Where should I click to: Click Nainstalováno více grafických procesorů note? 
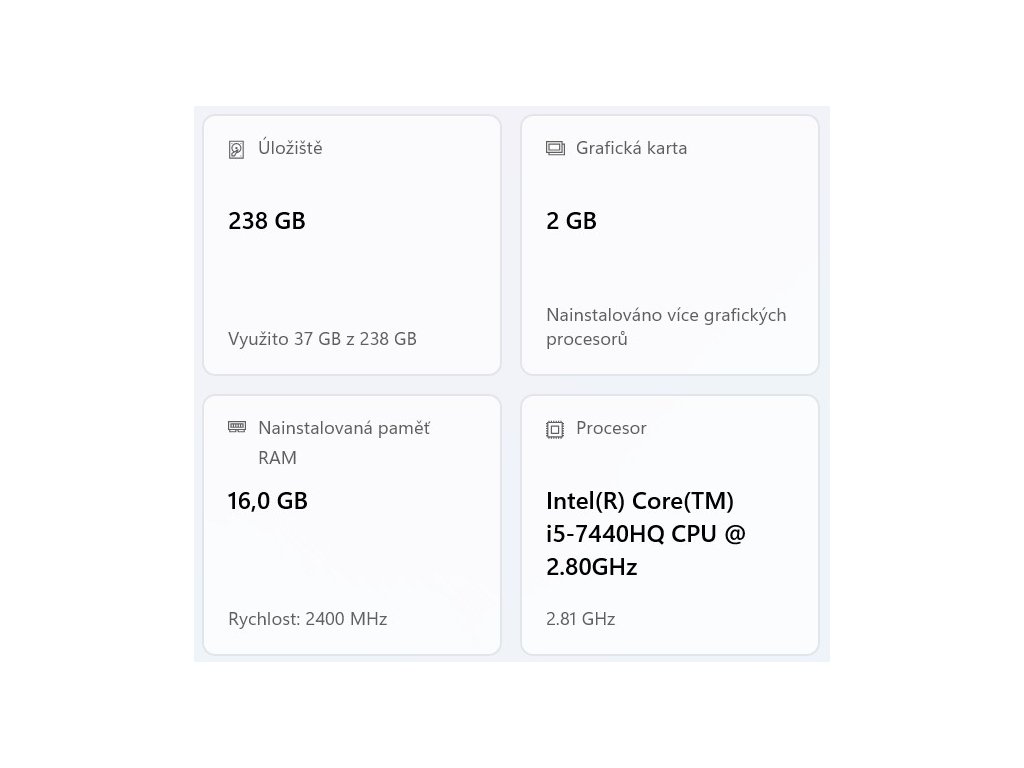(x=666, y=327)
